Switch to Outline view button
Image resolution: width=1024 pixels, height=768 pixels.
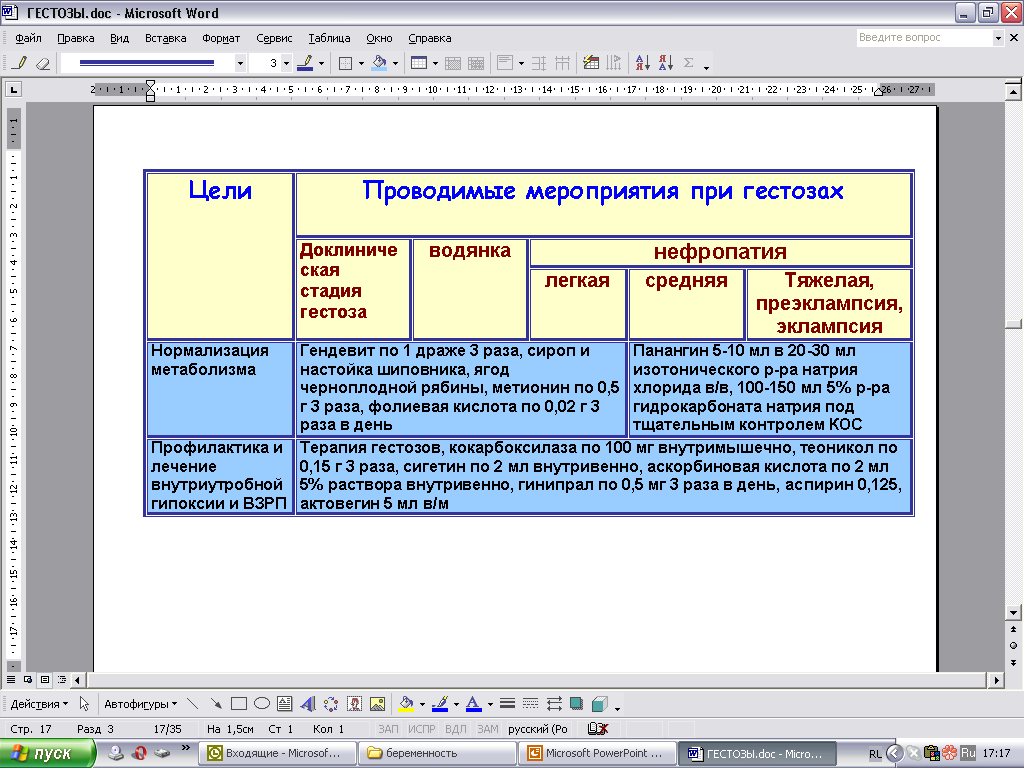(62, 680)
